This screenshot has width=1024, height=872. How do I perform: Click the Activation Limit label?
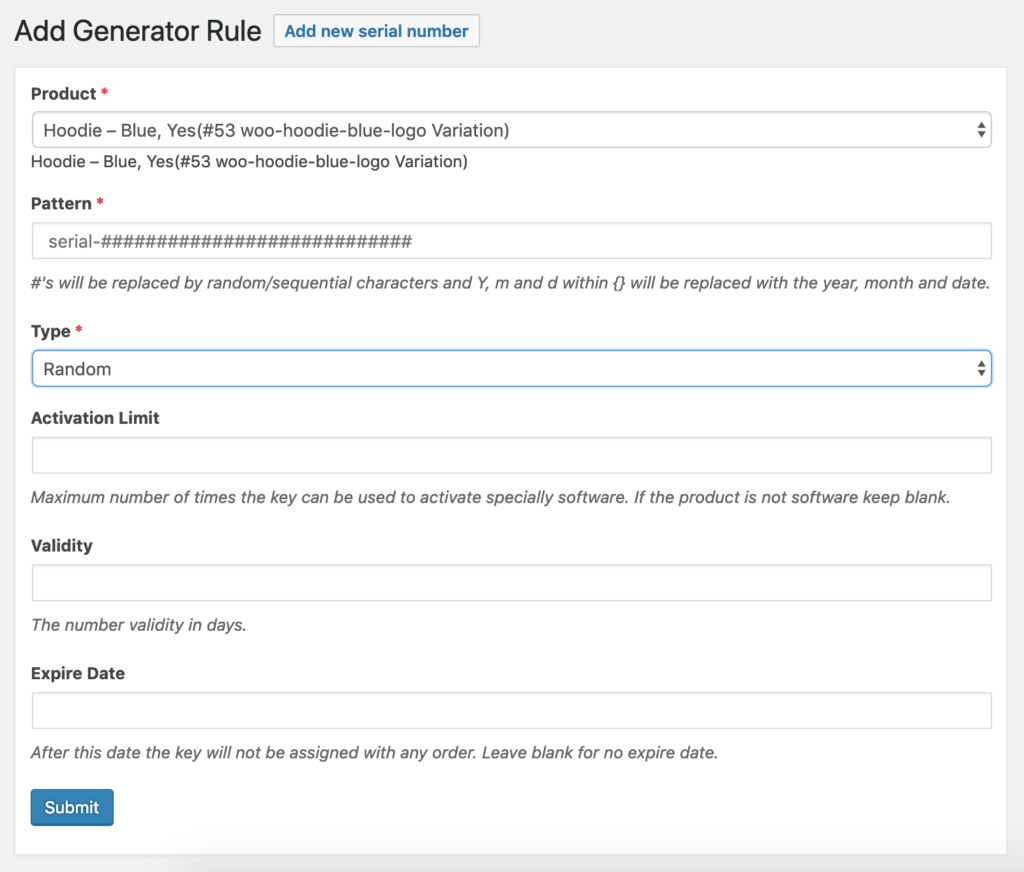click(95, 418)
